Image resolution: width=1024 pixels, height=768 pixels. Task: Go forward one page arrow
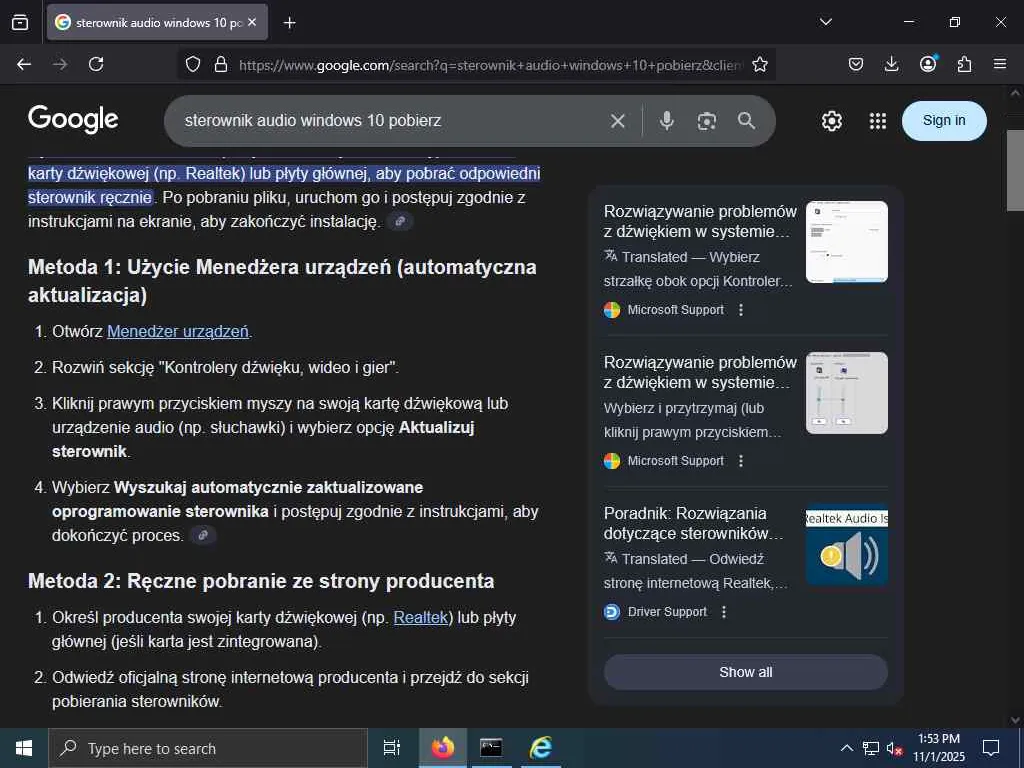pos(60,64)
